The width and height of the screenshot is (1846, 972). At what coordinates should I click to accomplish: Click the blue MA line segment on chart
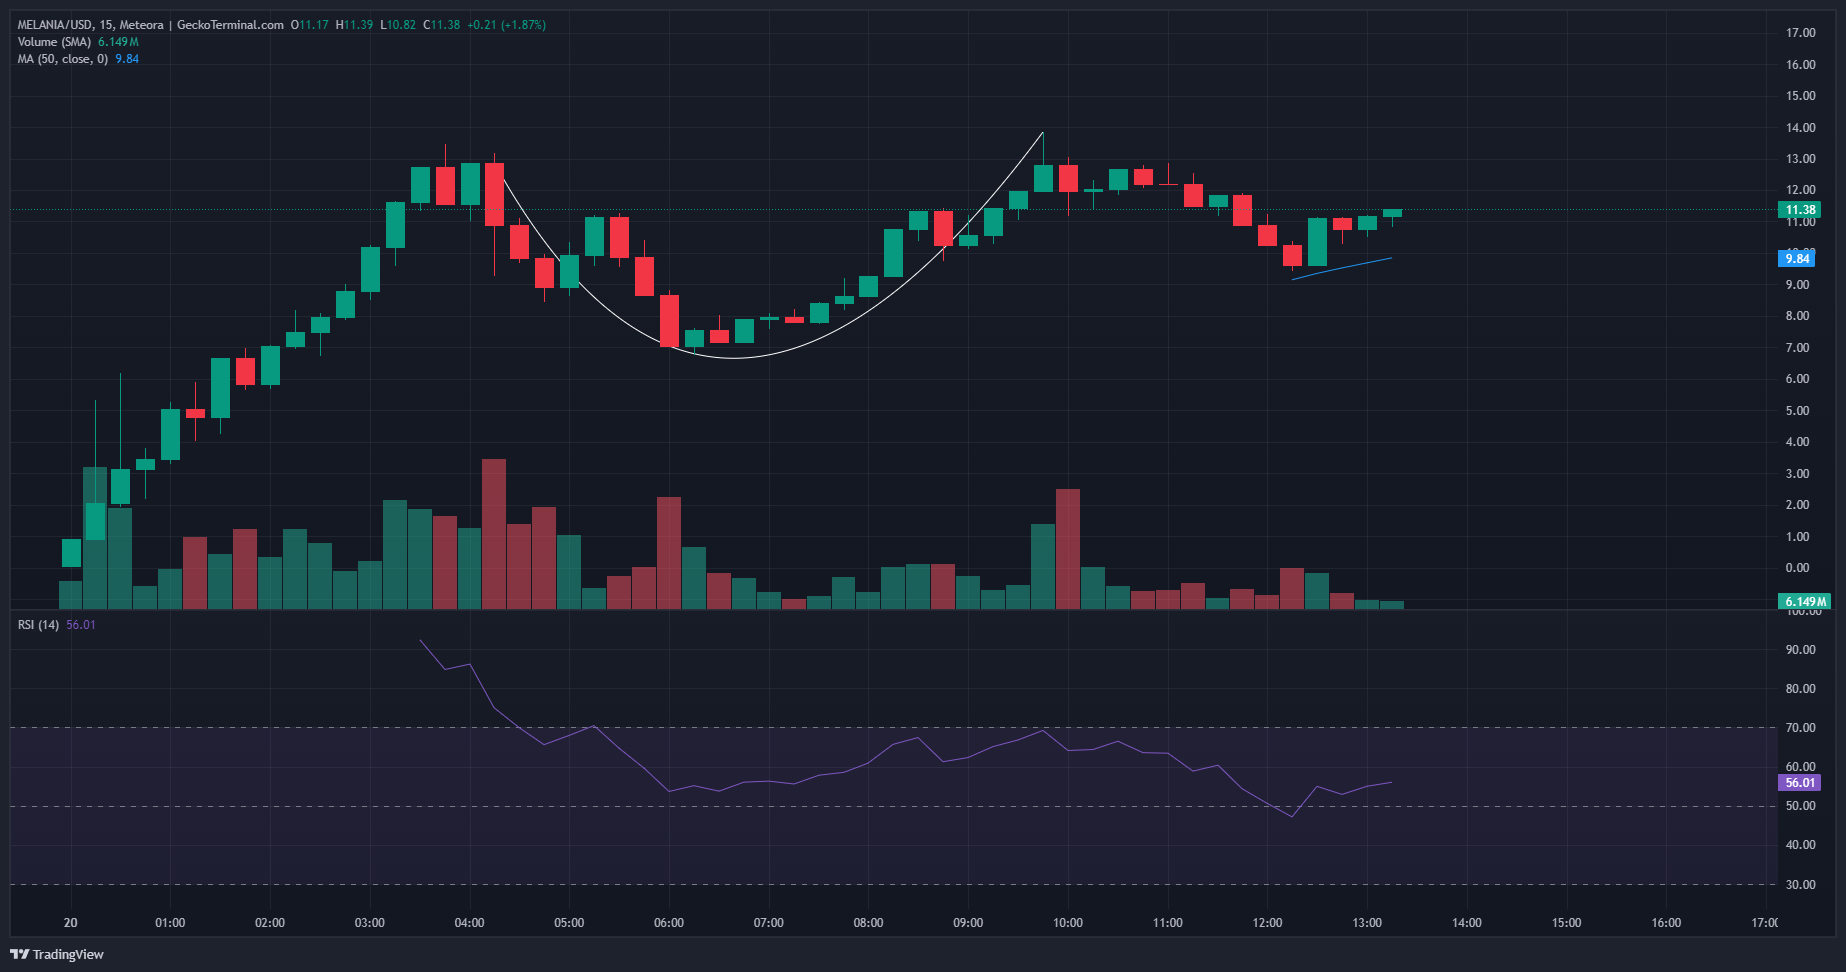point(1341,269)
